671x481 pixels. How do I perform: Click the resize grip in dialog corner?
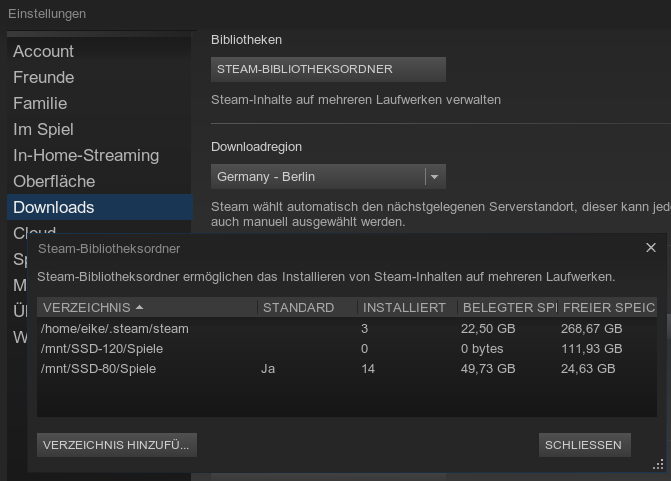coord(658,464)
